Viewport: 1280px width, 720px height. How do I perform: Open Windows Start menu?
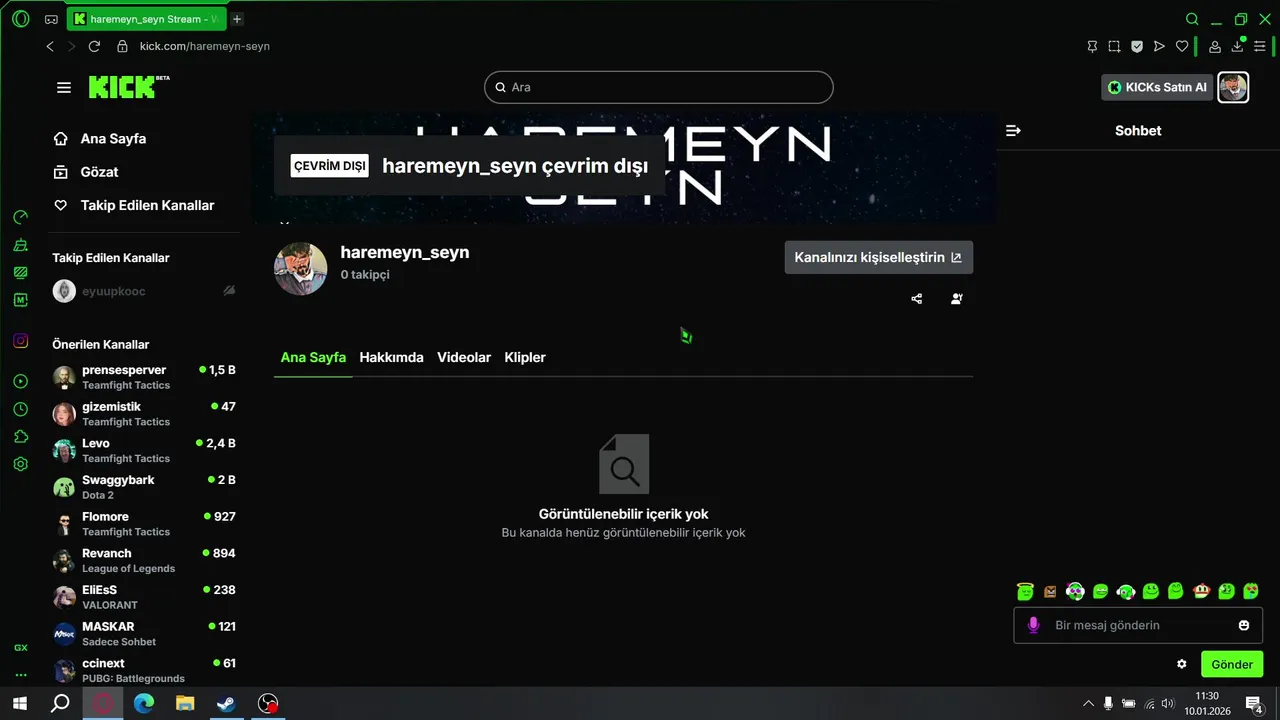(19, 703)
